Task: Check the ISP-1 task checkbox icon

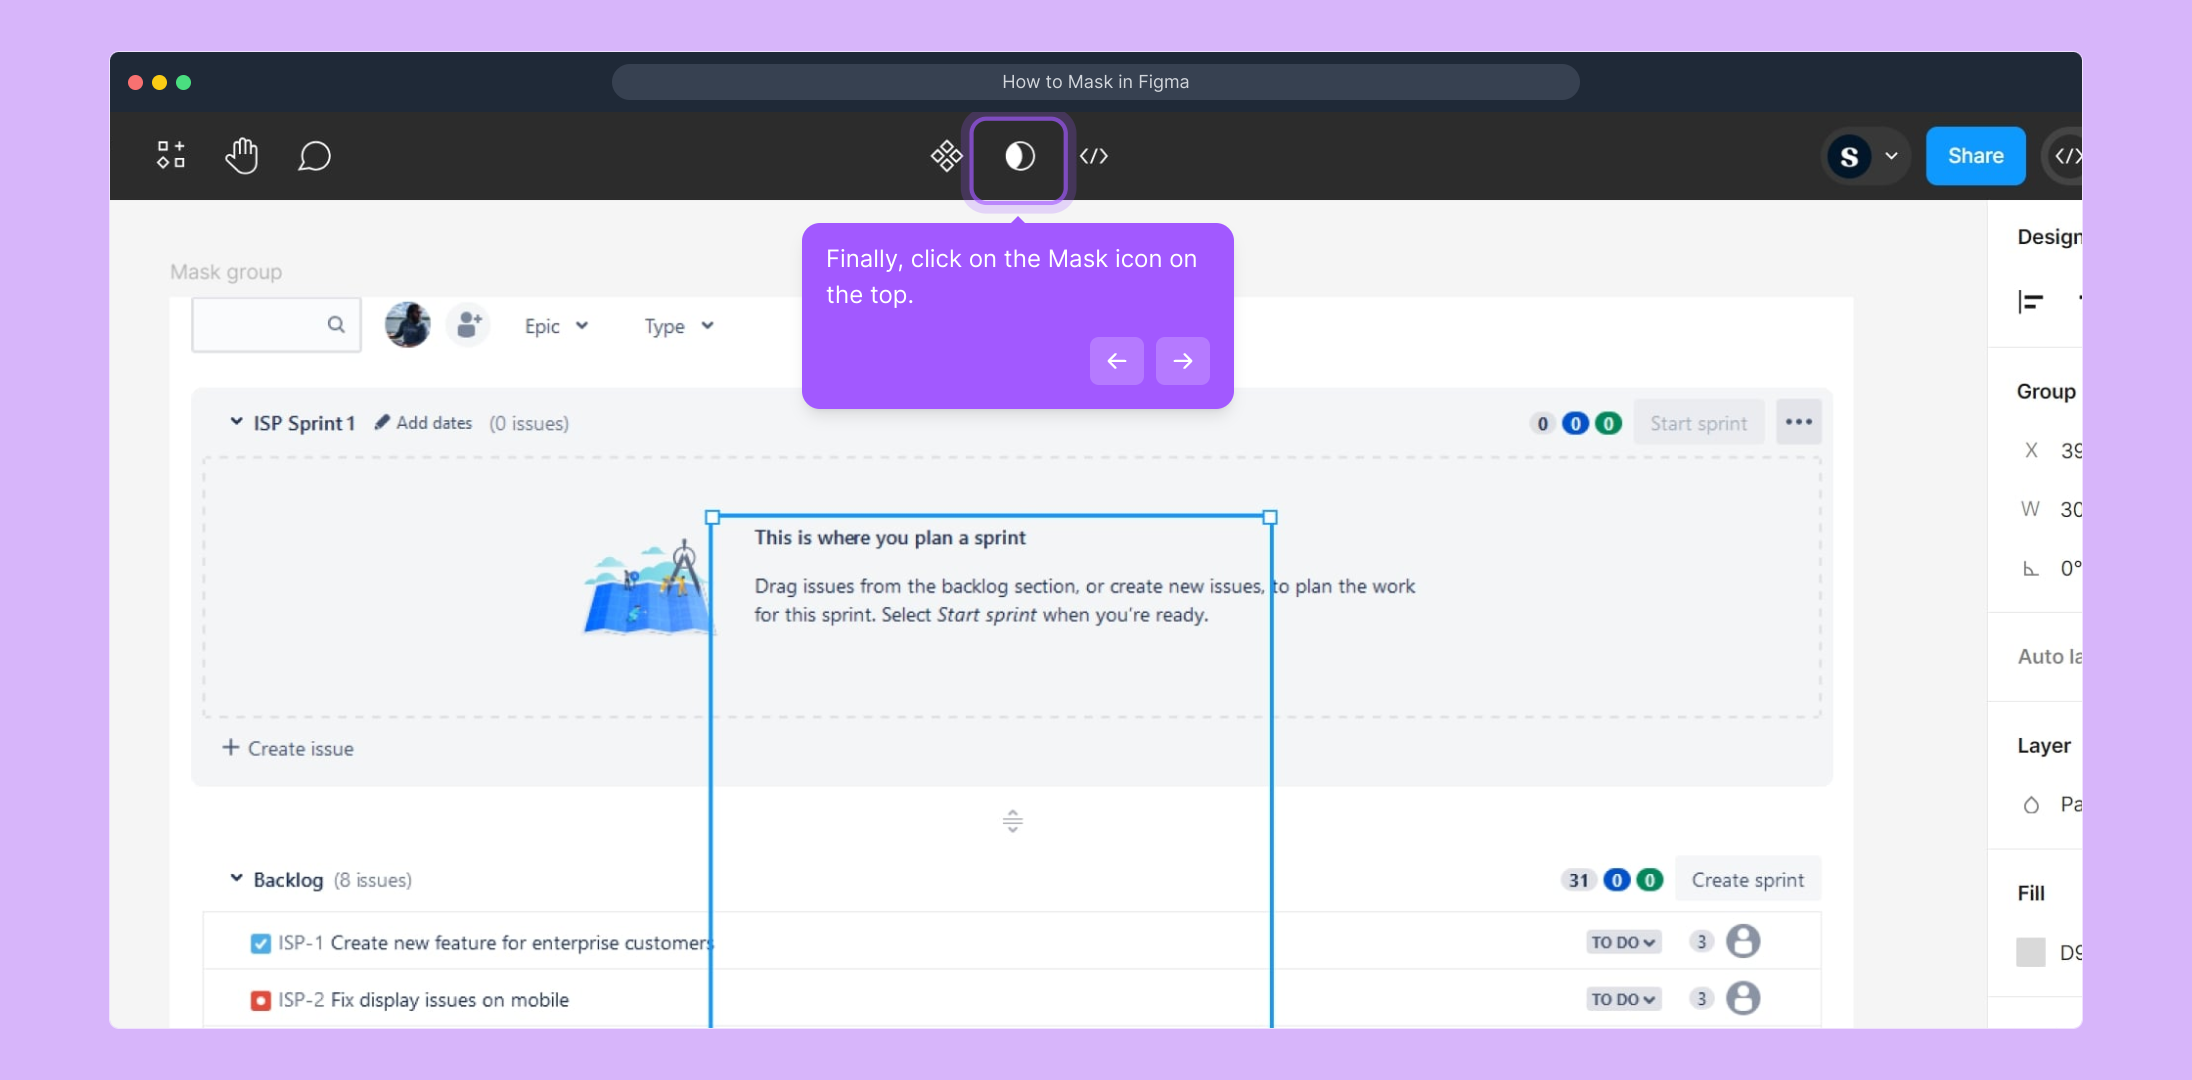Action: click(x=261, y=943)
